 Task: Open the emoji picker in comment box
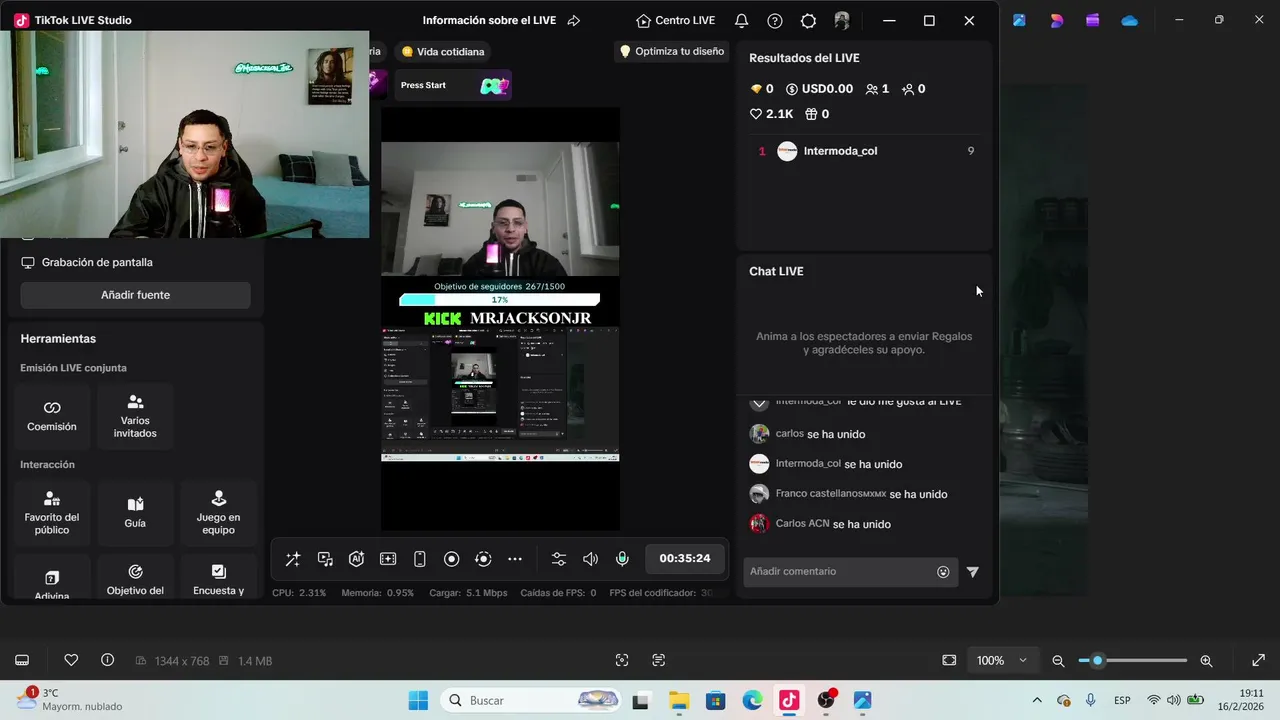point(943,572)
